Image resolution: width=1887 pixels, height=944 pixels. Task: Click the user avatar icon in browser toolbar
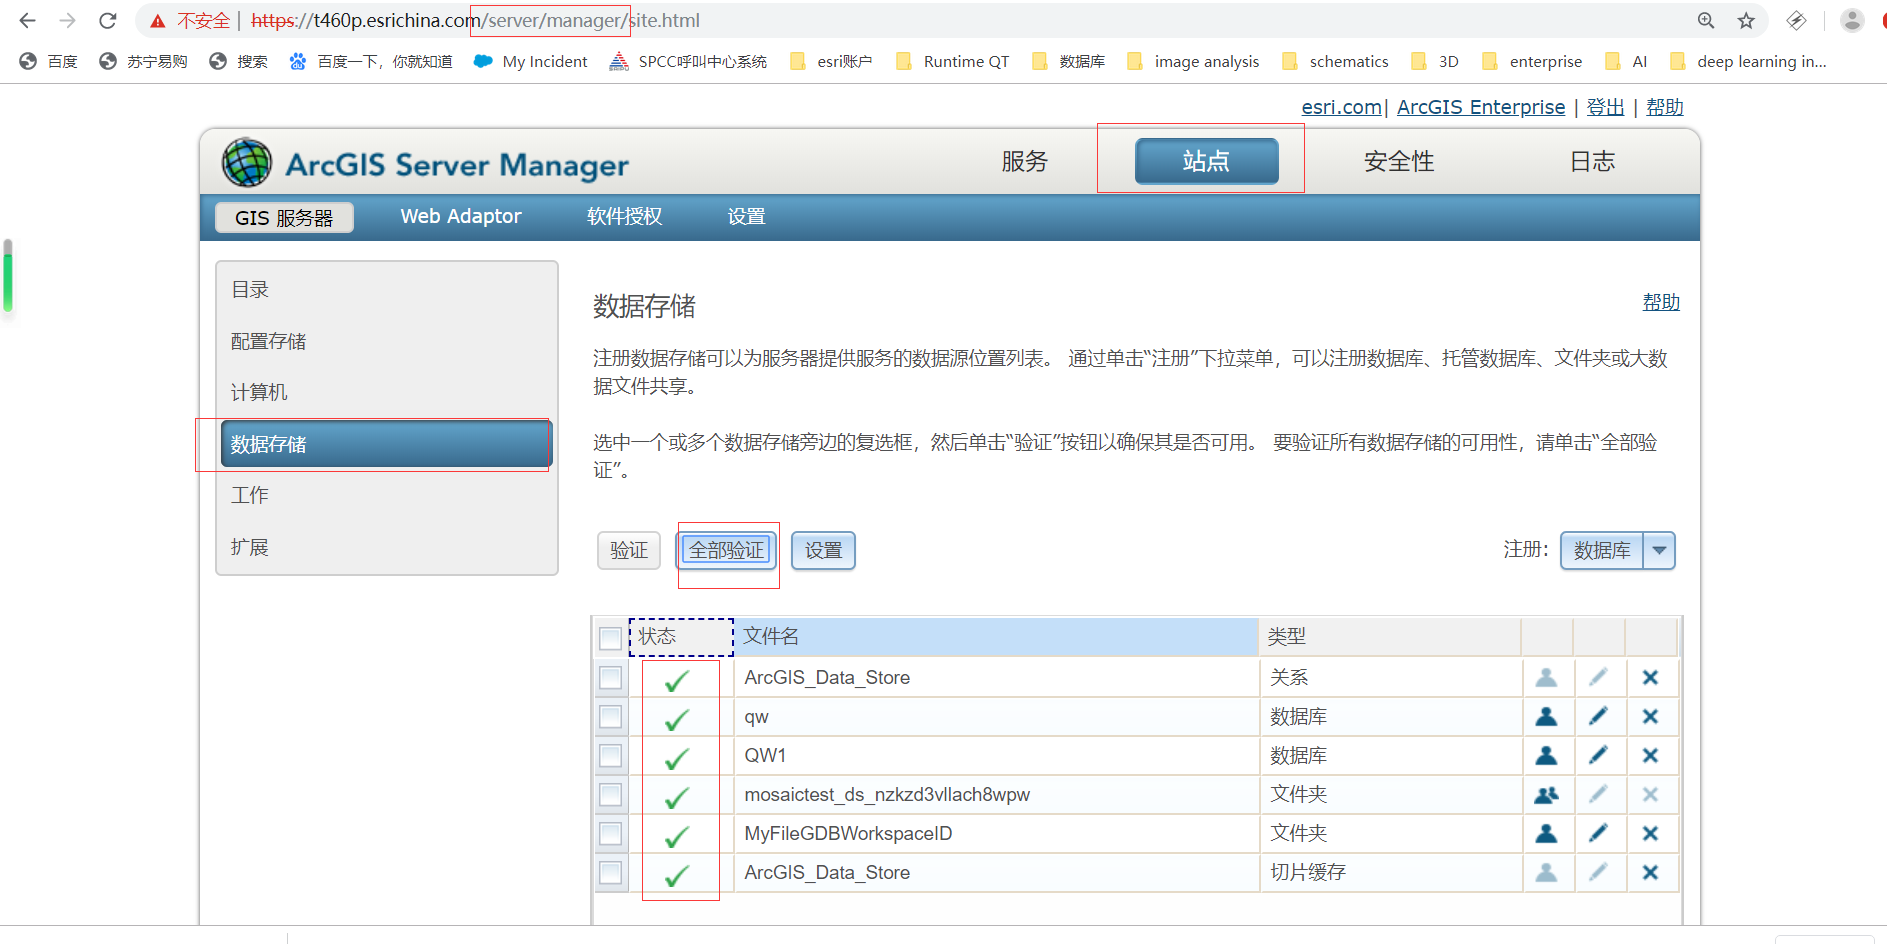pos(1851,20)
